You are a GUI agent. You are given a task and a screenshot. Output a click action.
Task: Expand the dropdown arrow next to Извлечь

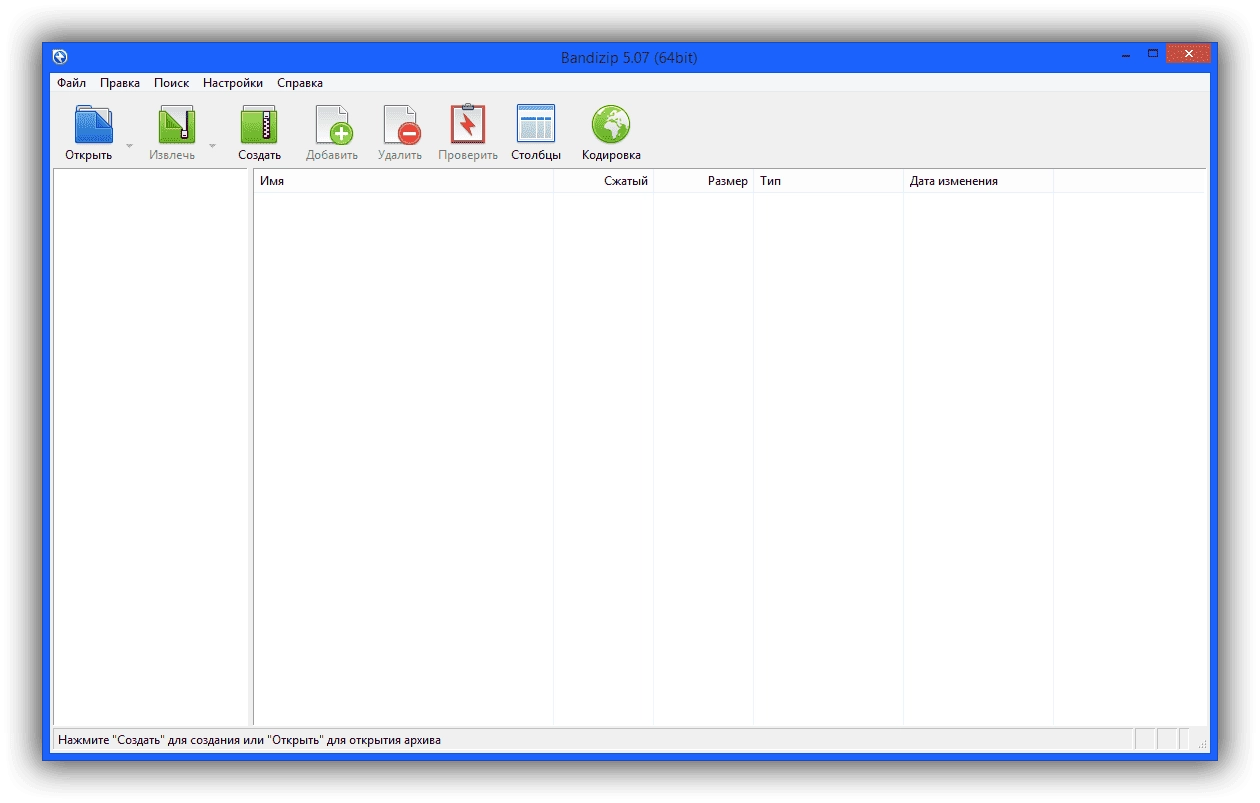212,146
